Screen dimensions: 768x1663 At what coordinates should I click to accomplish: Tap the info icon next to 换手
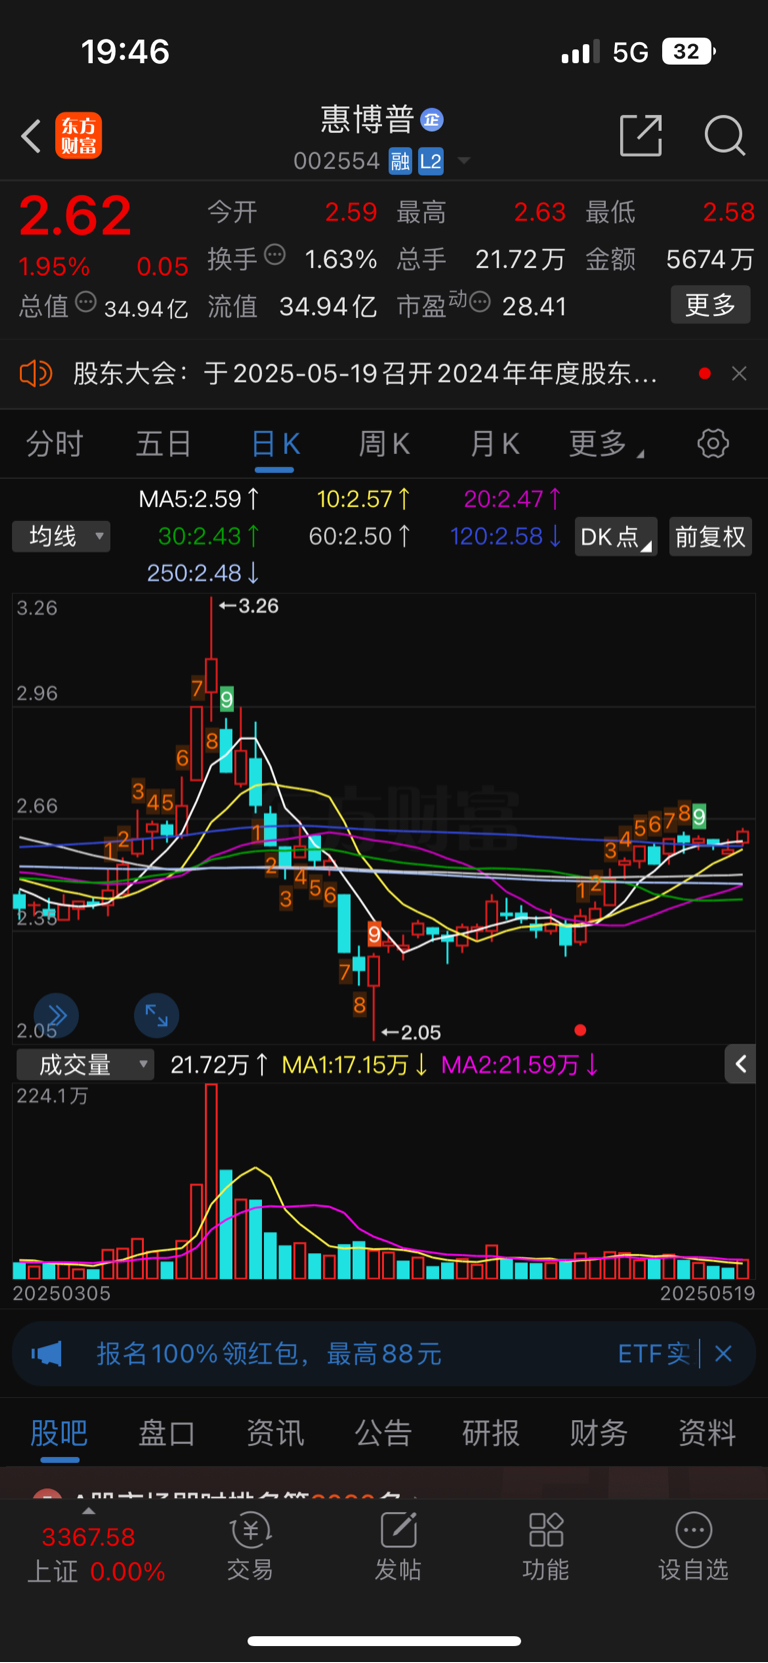(x=274, y=255)
